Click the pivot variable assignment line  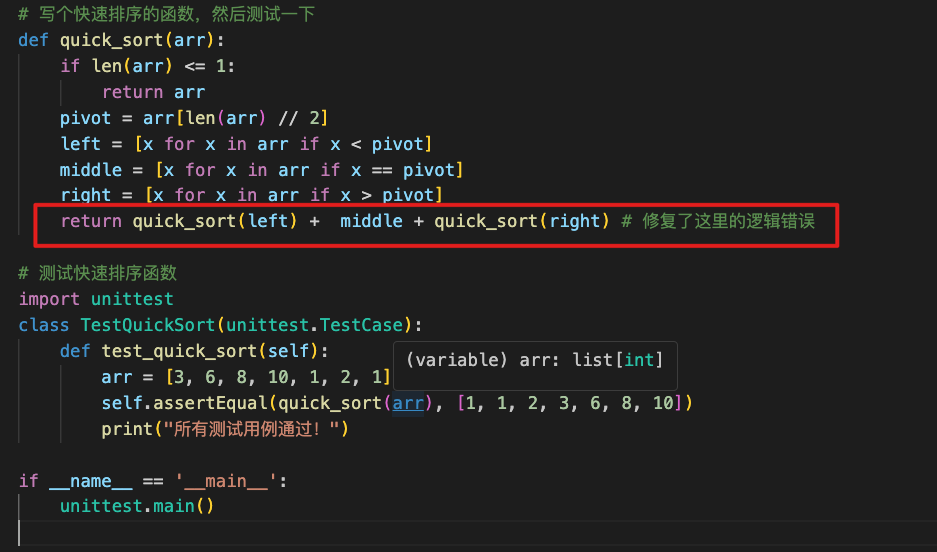click(x=194, y=118)
